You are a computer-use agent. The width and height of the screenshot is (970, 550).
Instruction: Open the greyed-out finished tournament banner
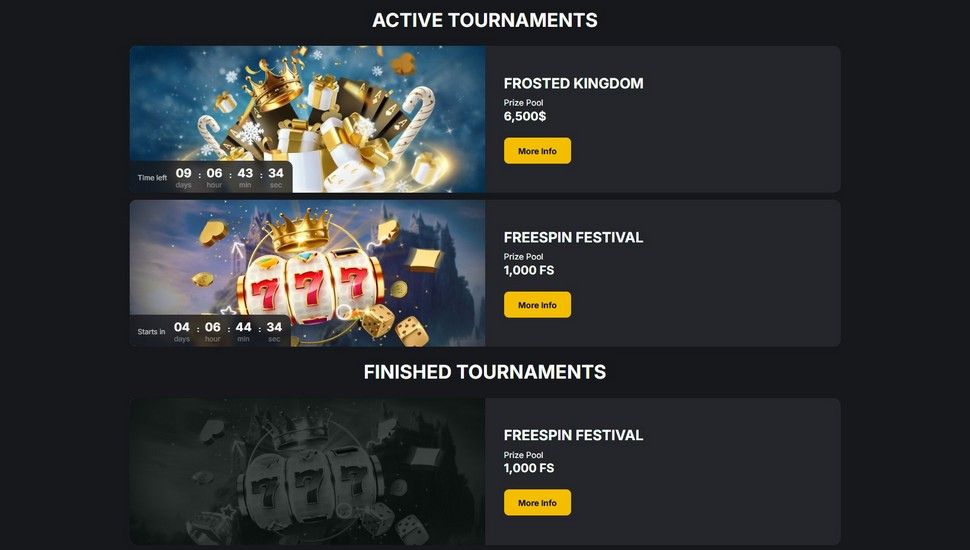pos(307,471)
